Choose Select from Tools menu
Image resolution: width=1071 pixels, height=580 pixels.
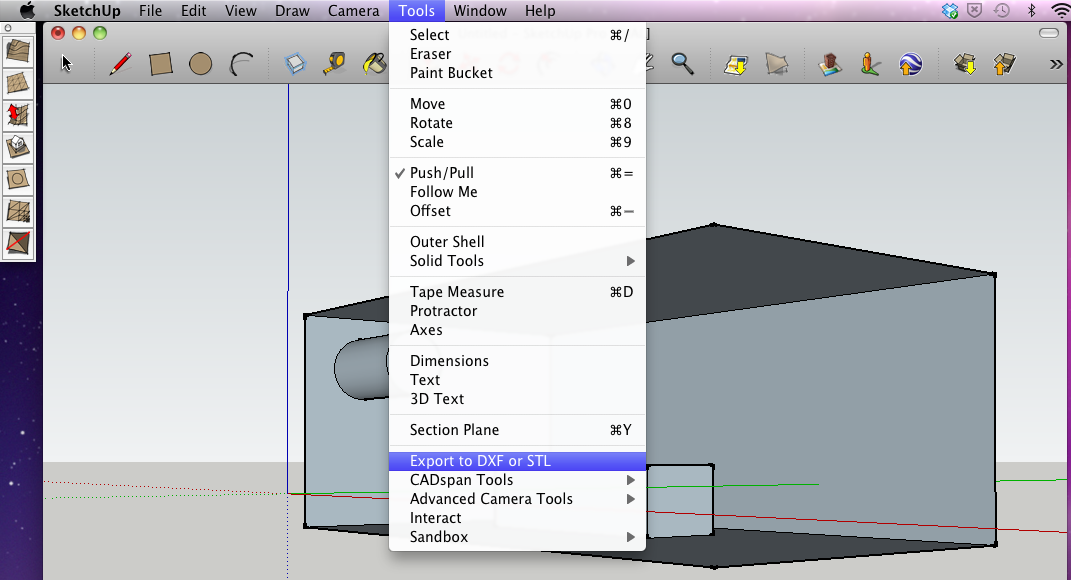coord(517,35)
